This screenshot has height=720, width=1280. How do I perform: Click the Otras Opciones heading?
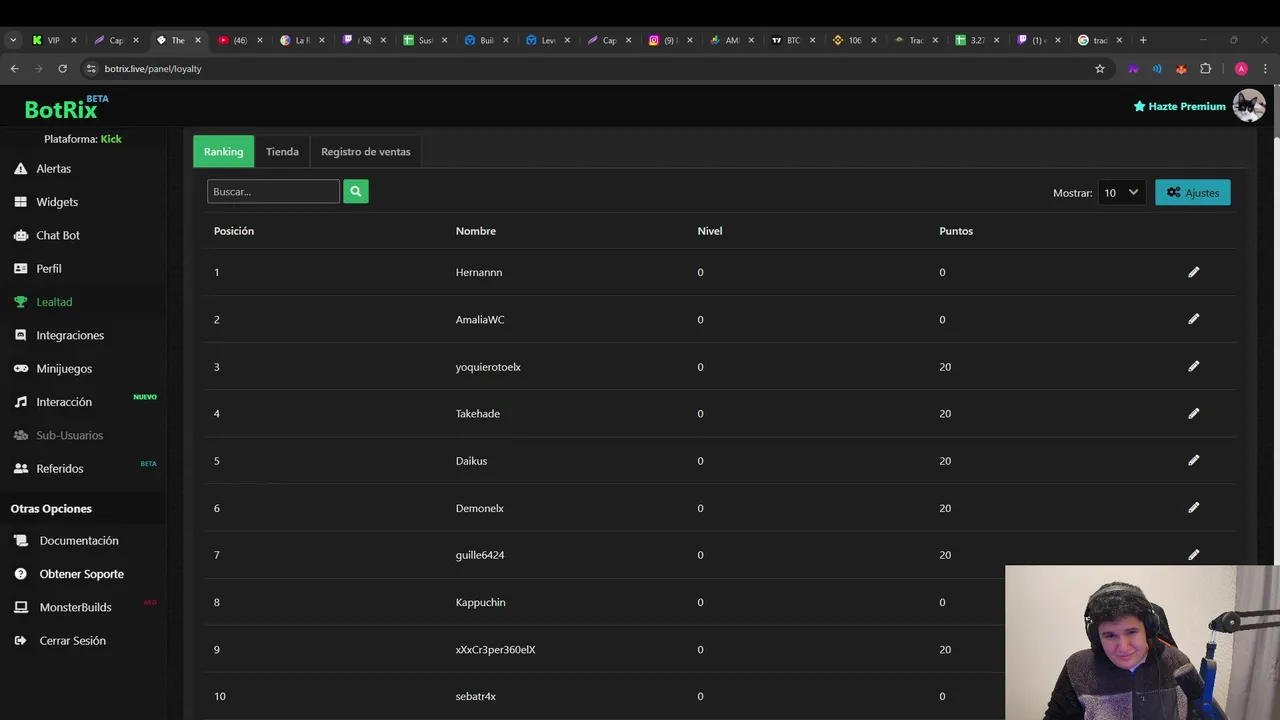tap(51, 509)
